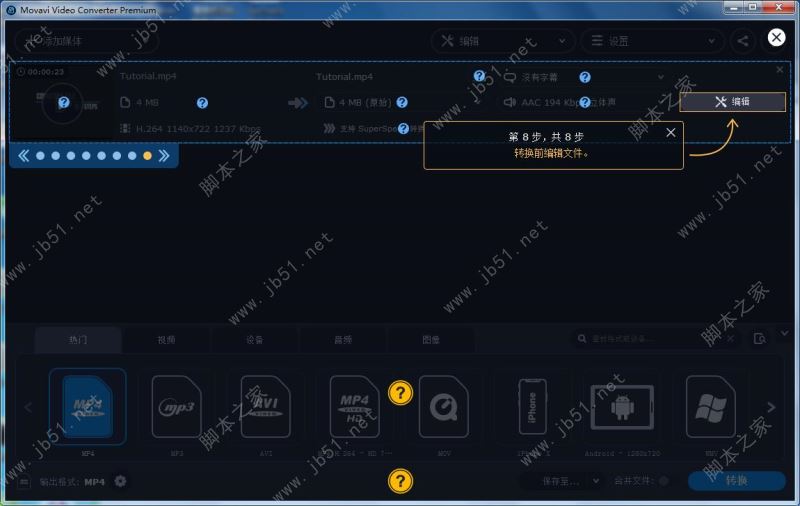The width and height of the screenshot is (800, 506).
Task: Click the blue 转换 convert button
Action: (736, 480)
